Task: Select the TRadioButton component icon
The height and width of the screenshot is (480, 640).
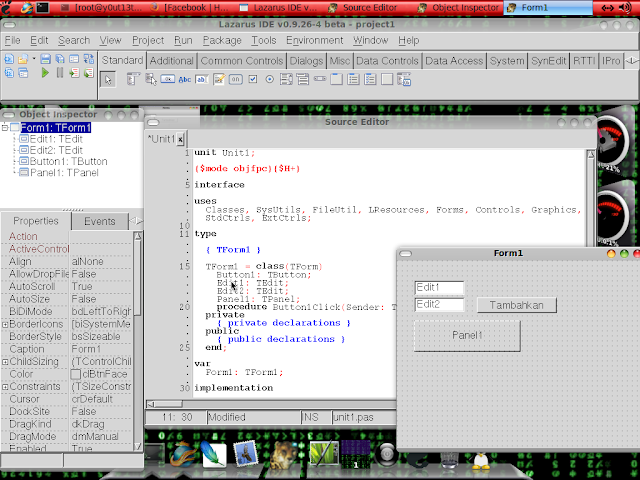Action: click(x=269, y=79)
